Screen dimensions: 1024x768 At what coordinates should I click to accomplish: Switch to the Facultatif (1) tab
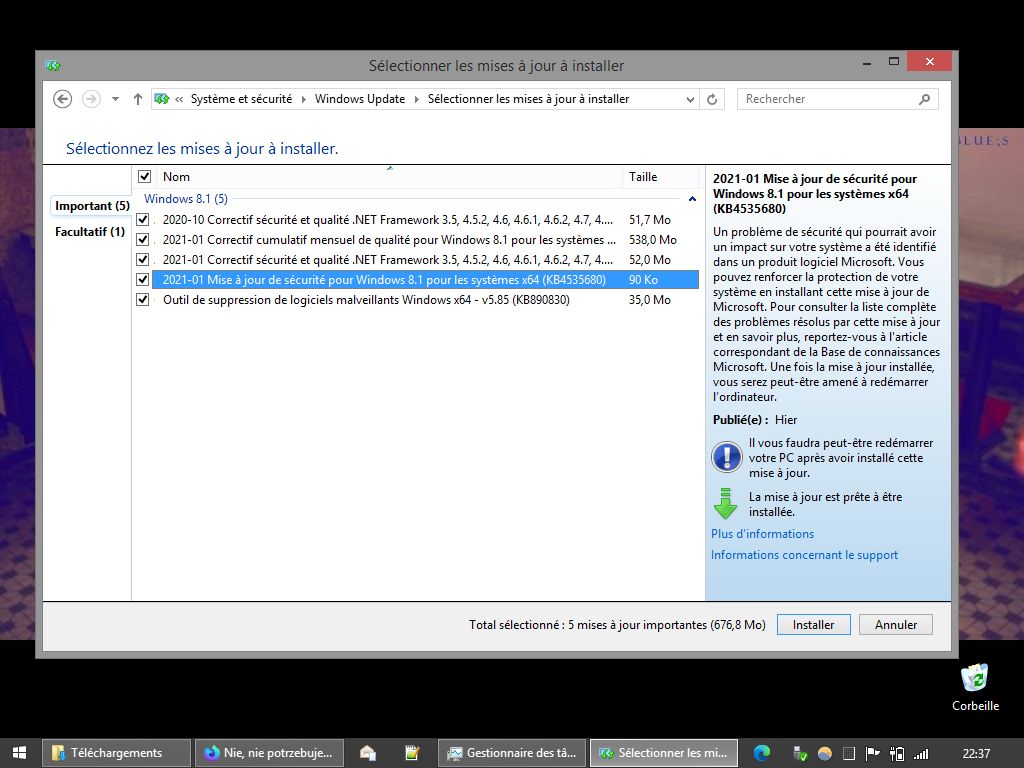click(x=89, y=232)
